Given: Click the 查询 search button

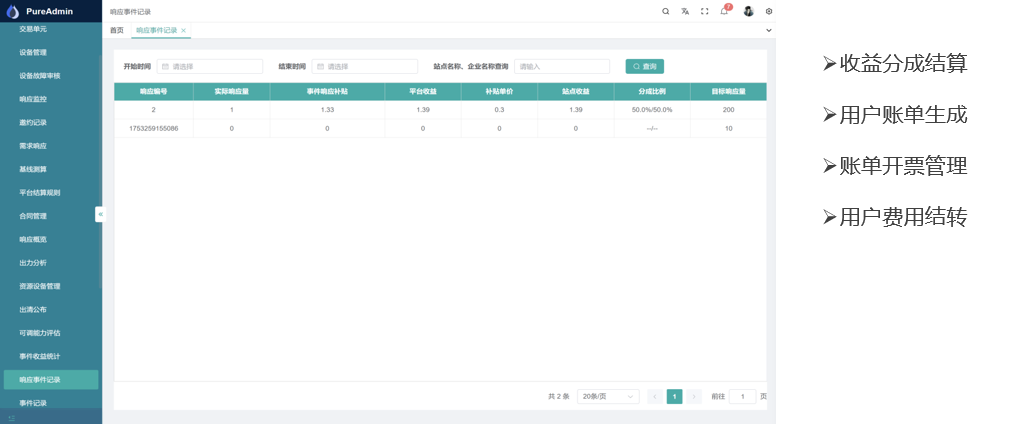Looking at the screenshot, I should 644,67.
